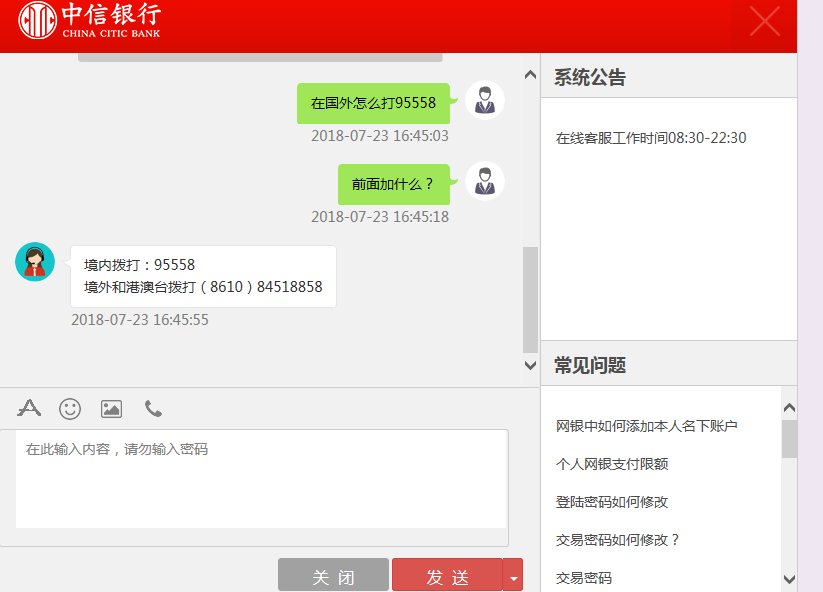Click the 发送 send button
This screenshot has width=823, height=592.
tap(448, 575)
